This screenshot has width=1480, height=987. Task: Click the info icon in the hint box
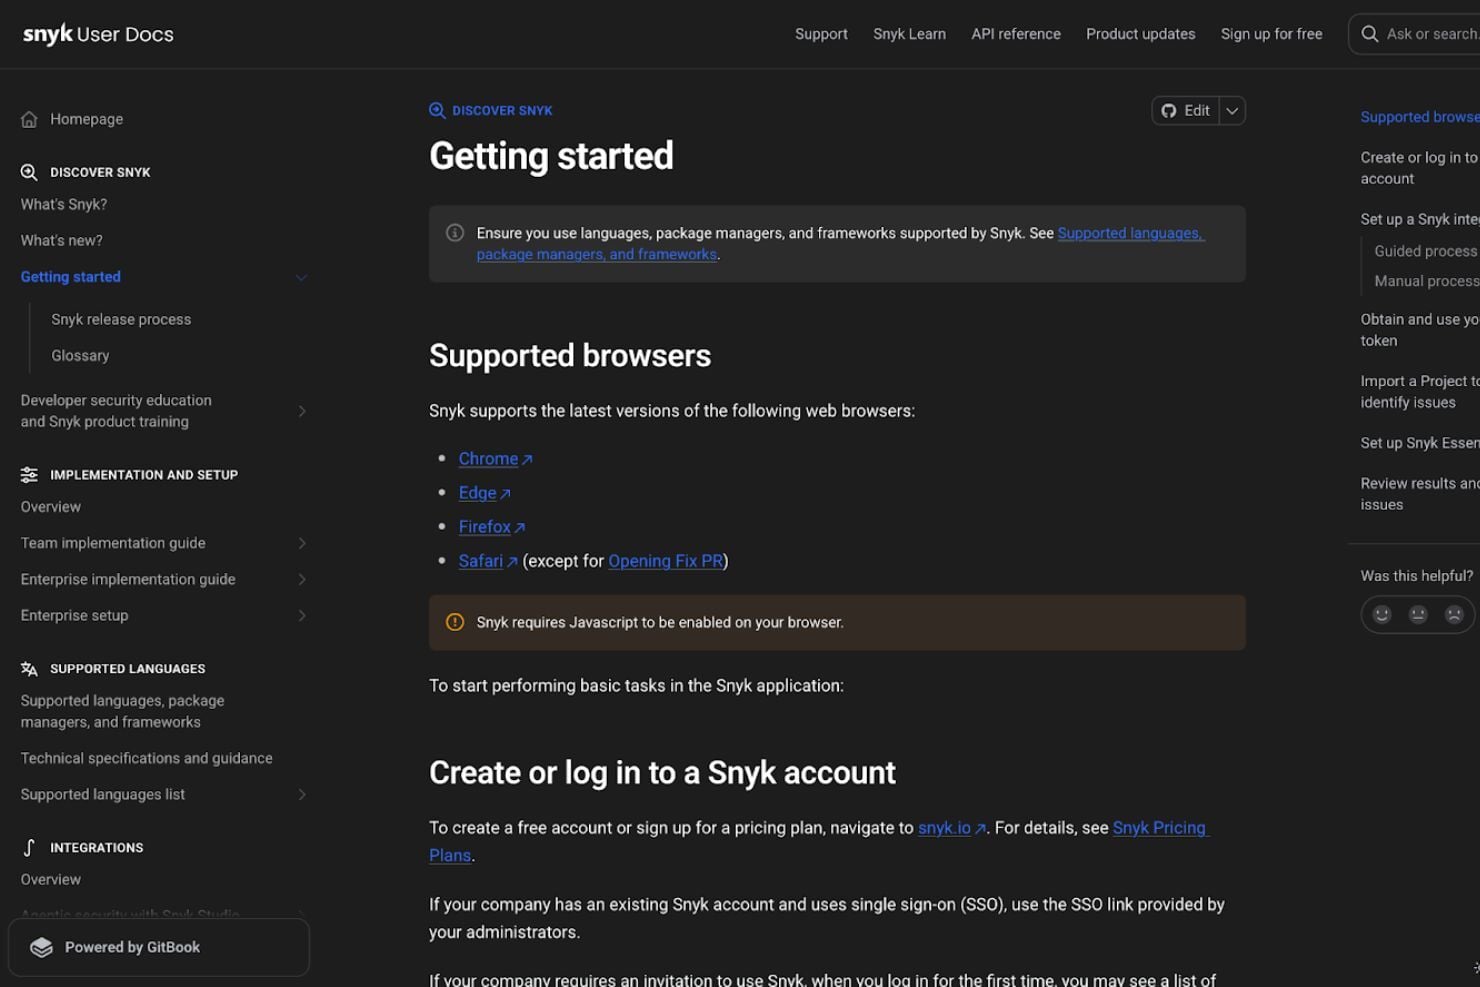[x=455, y=233]
